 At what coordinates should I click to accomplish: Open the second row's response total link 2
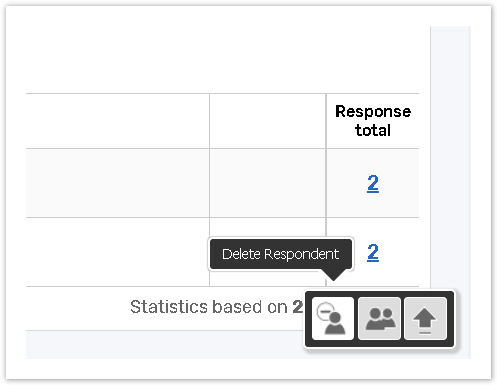(x=373, y=252)
